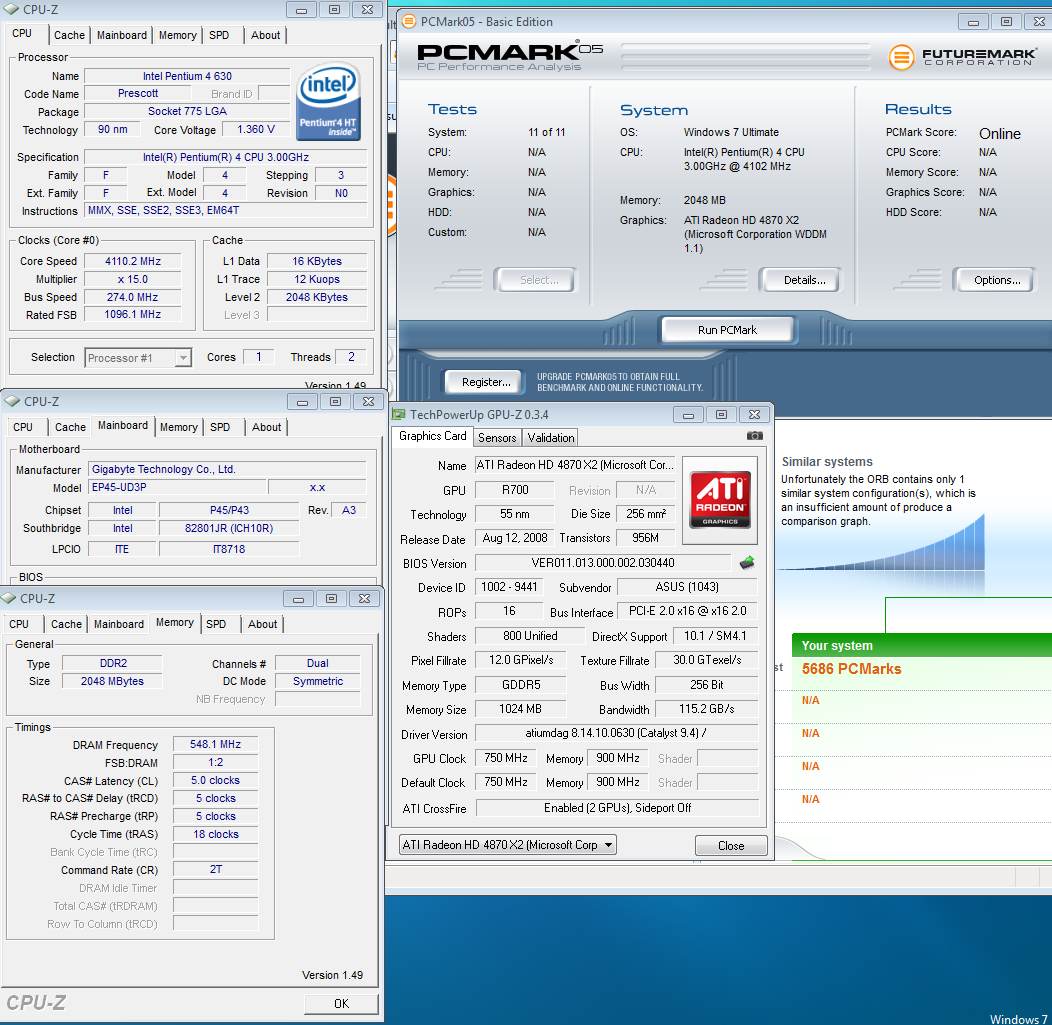Select Mainboard tab in top CPU-Z window
This screenshot has height=1025, width=1052.
point(121,35)
